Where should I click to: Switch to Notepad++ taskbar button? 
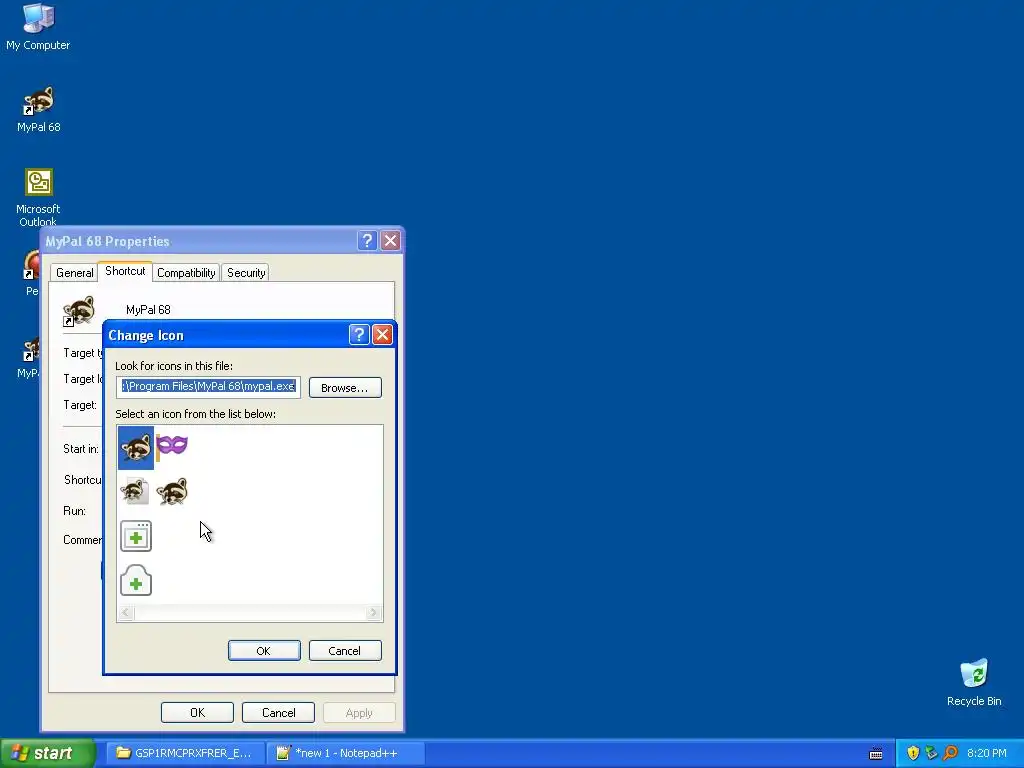[x=346, y=753]
